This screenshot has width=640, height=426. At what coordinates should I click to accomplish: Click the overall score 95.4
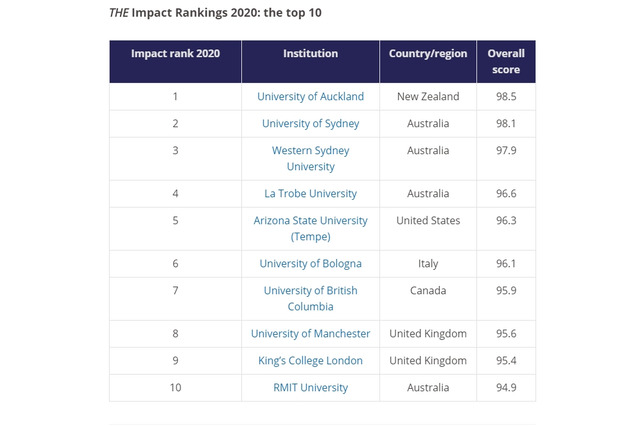tap(506, 361)
